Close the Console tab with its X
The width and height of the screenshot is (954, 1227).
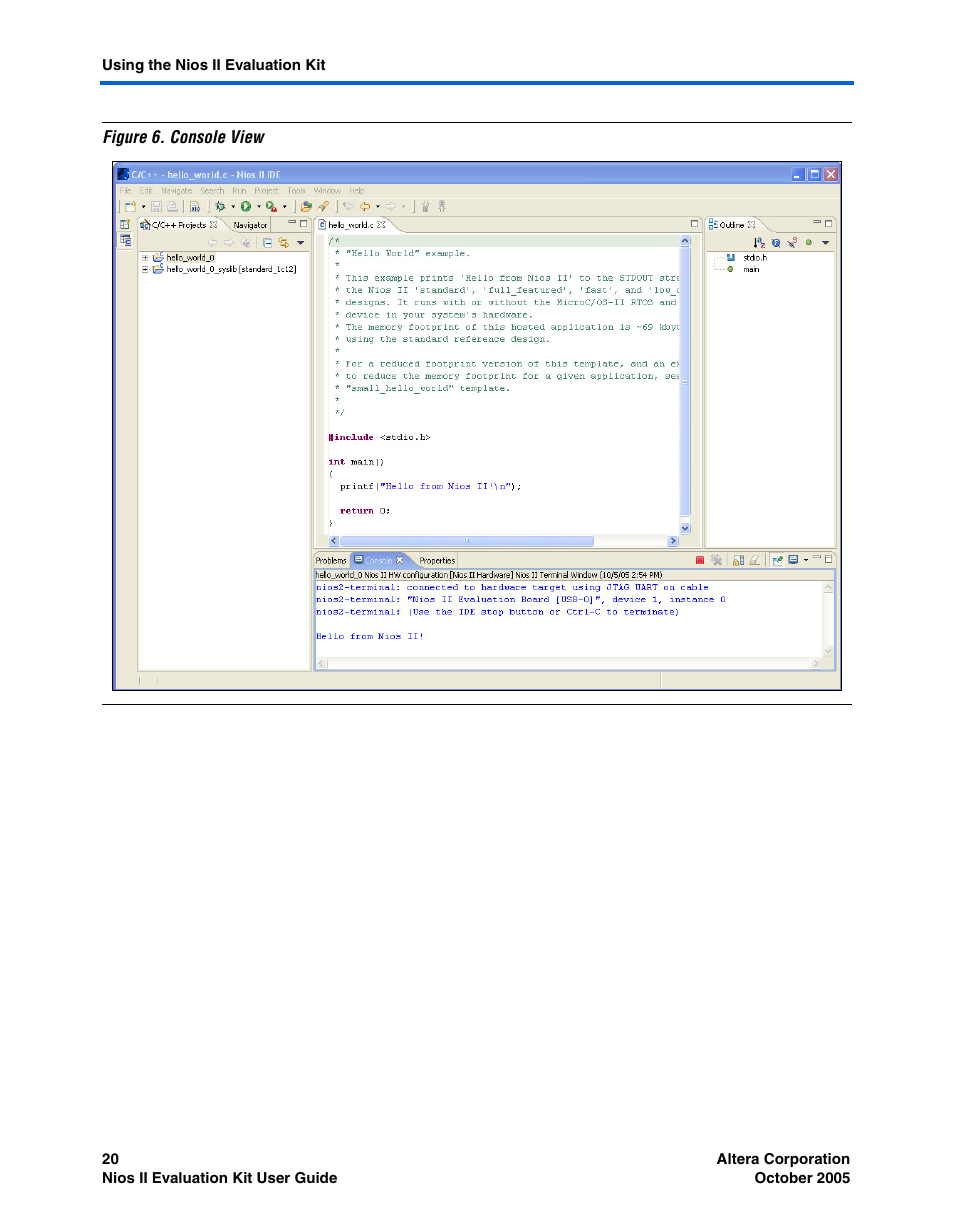point(399,561)
